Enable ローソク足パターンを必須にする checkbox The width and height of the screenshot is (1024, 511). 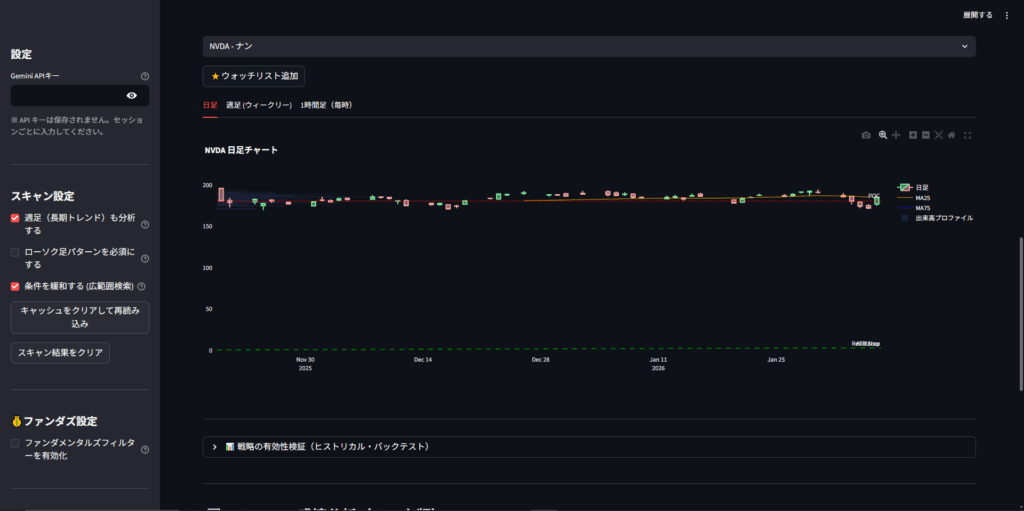[15, 252]
